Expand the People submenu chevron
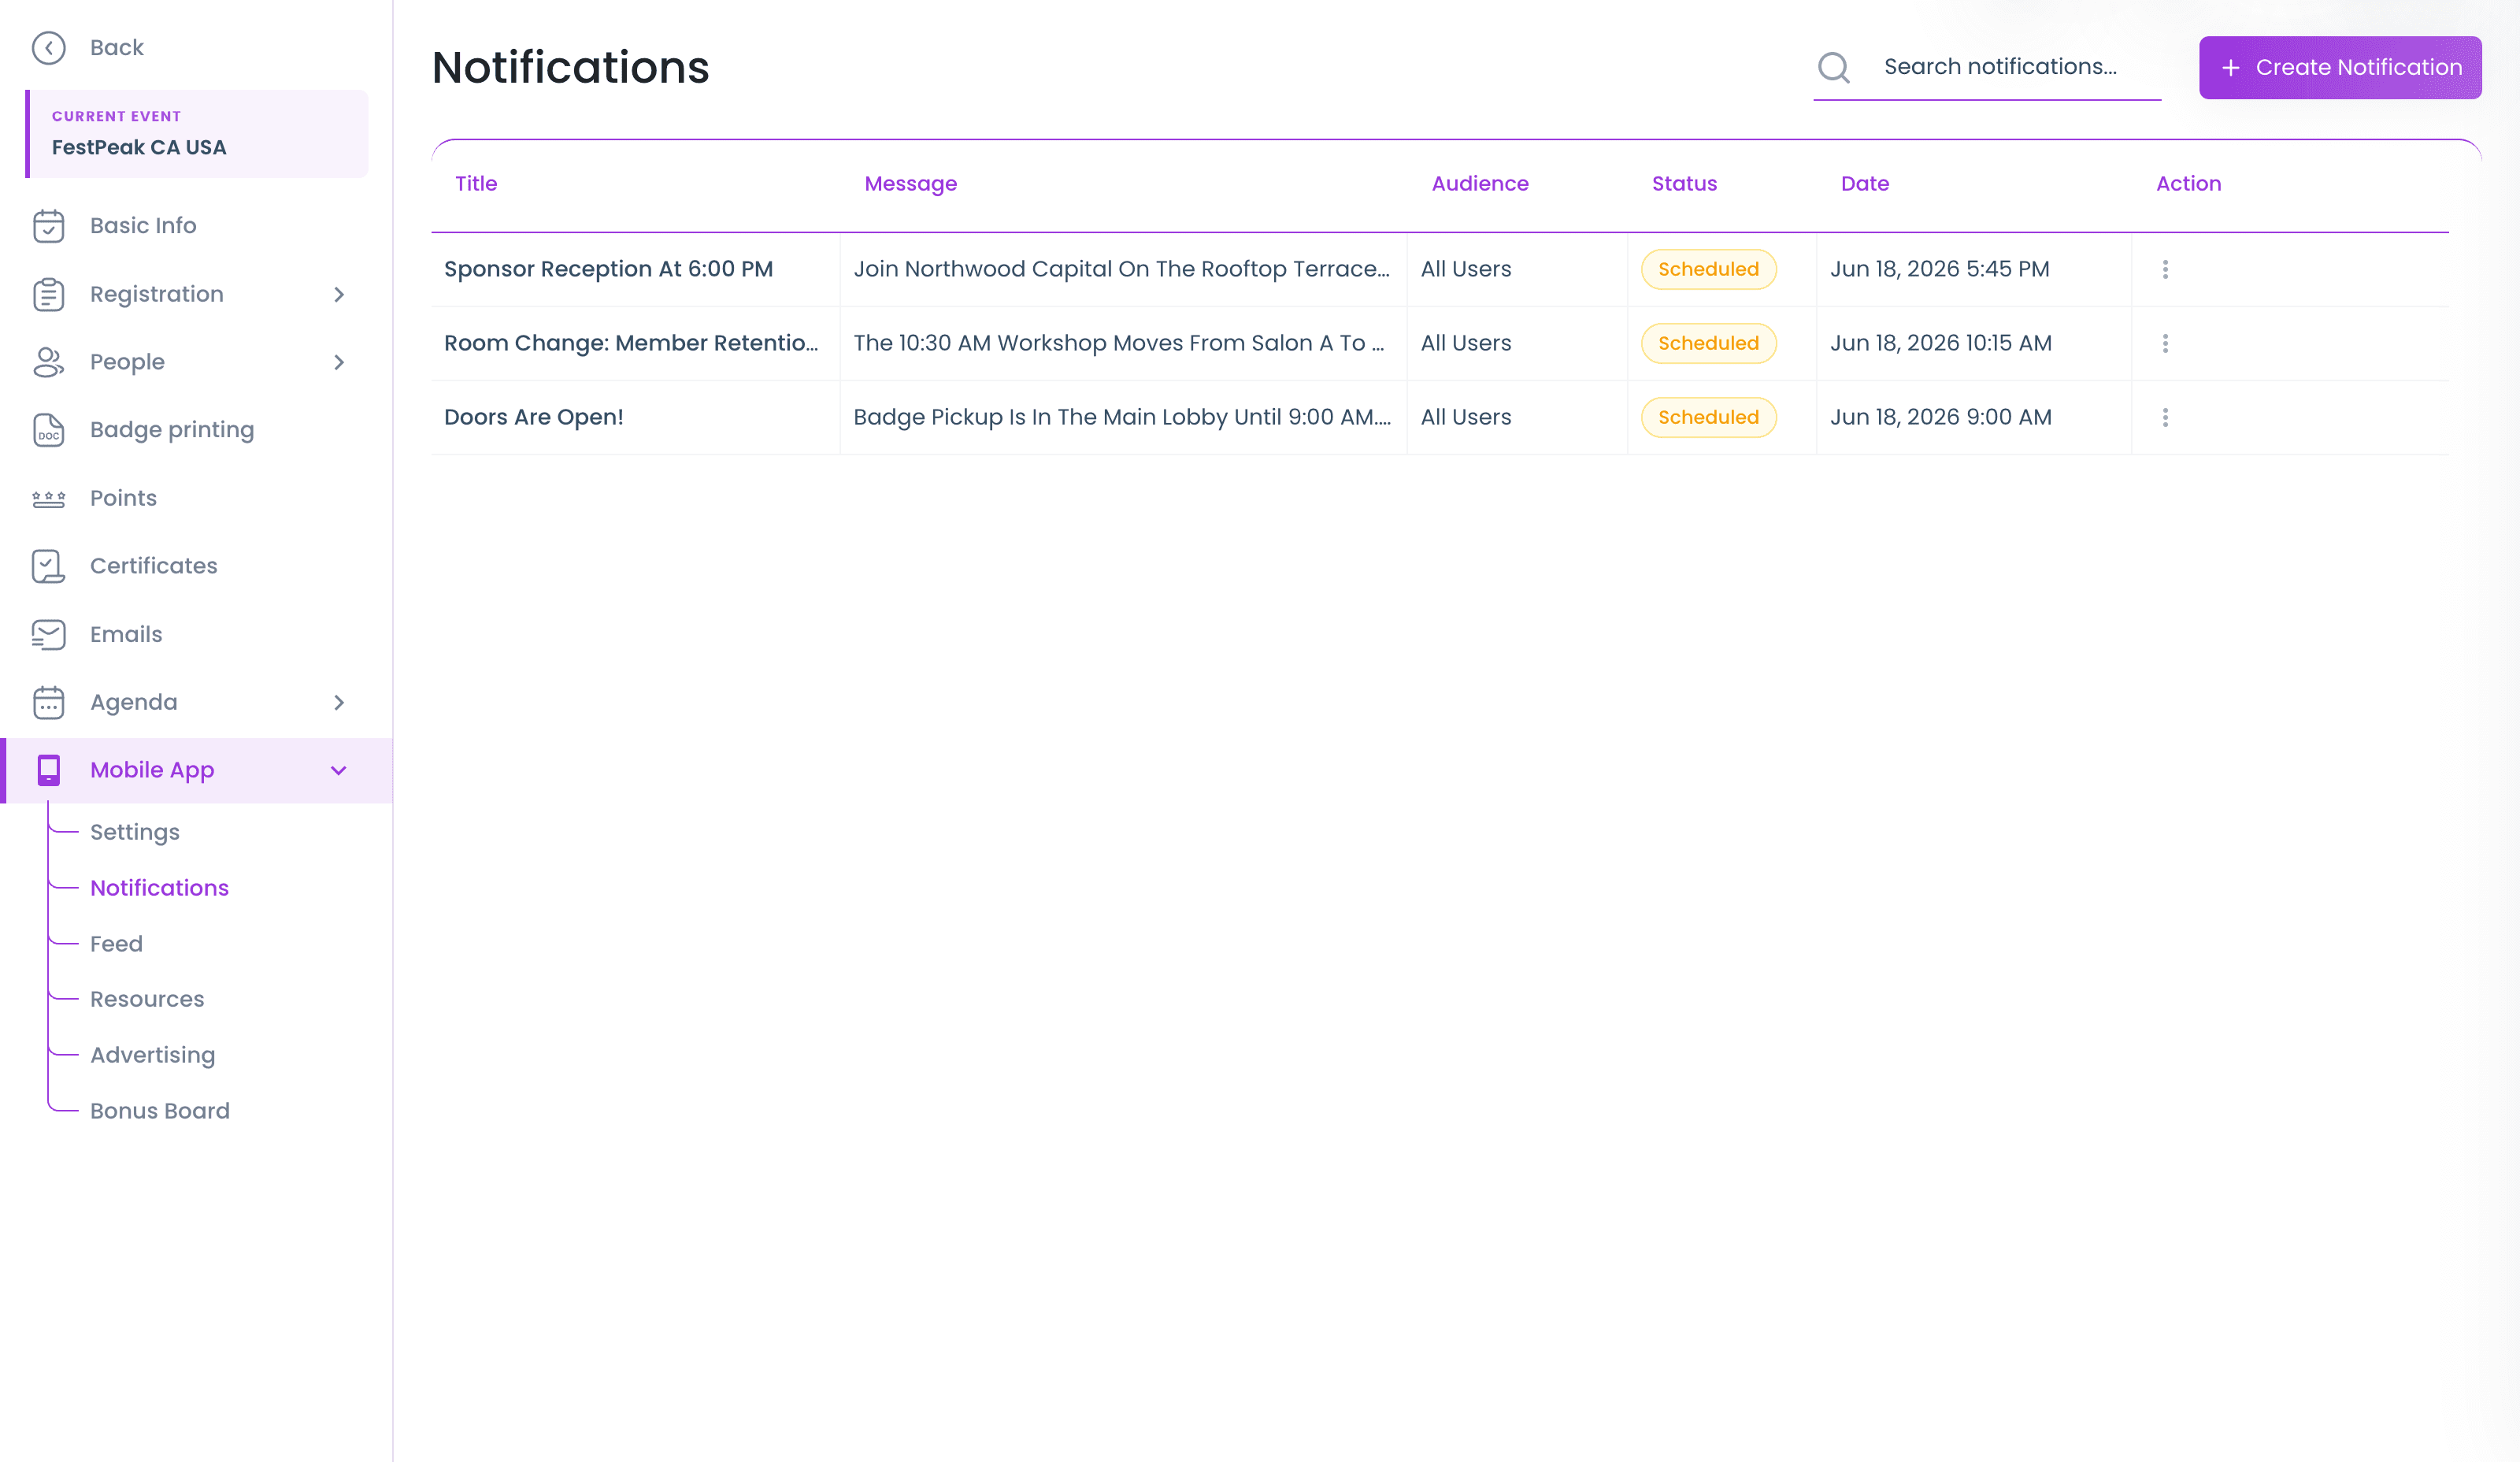2520x1462 pixels. click(x=339, y=362)
